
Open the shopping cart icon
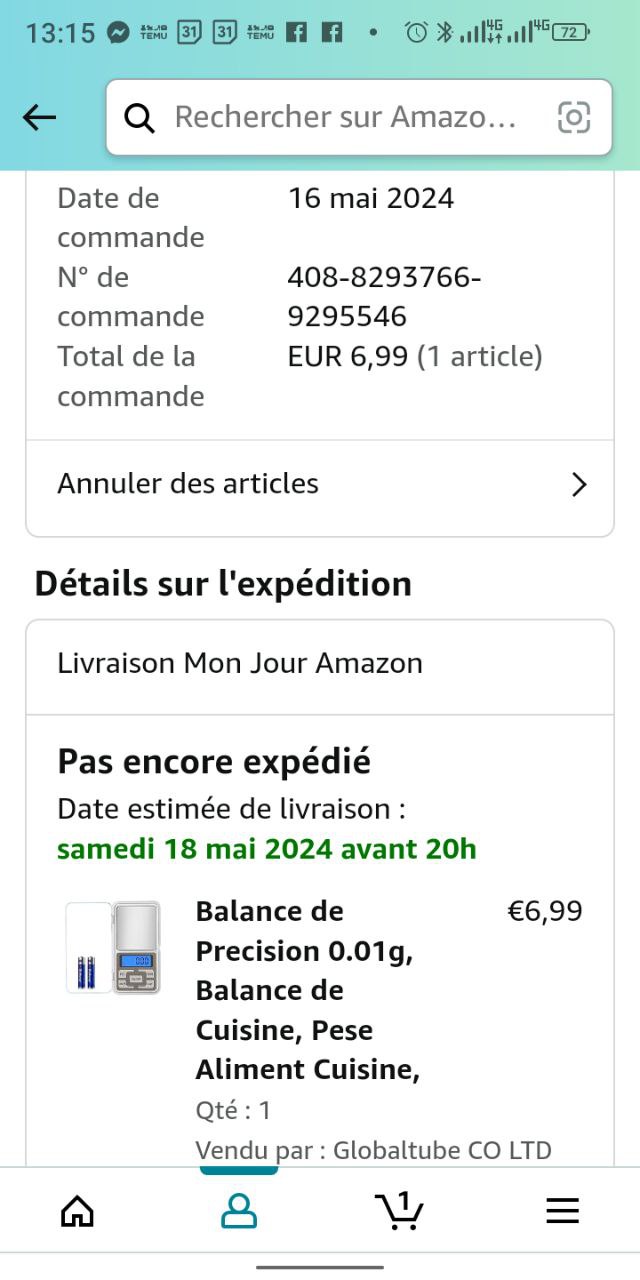400,1211
